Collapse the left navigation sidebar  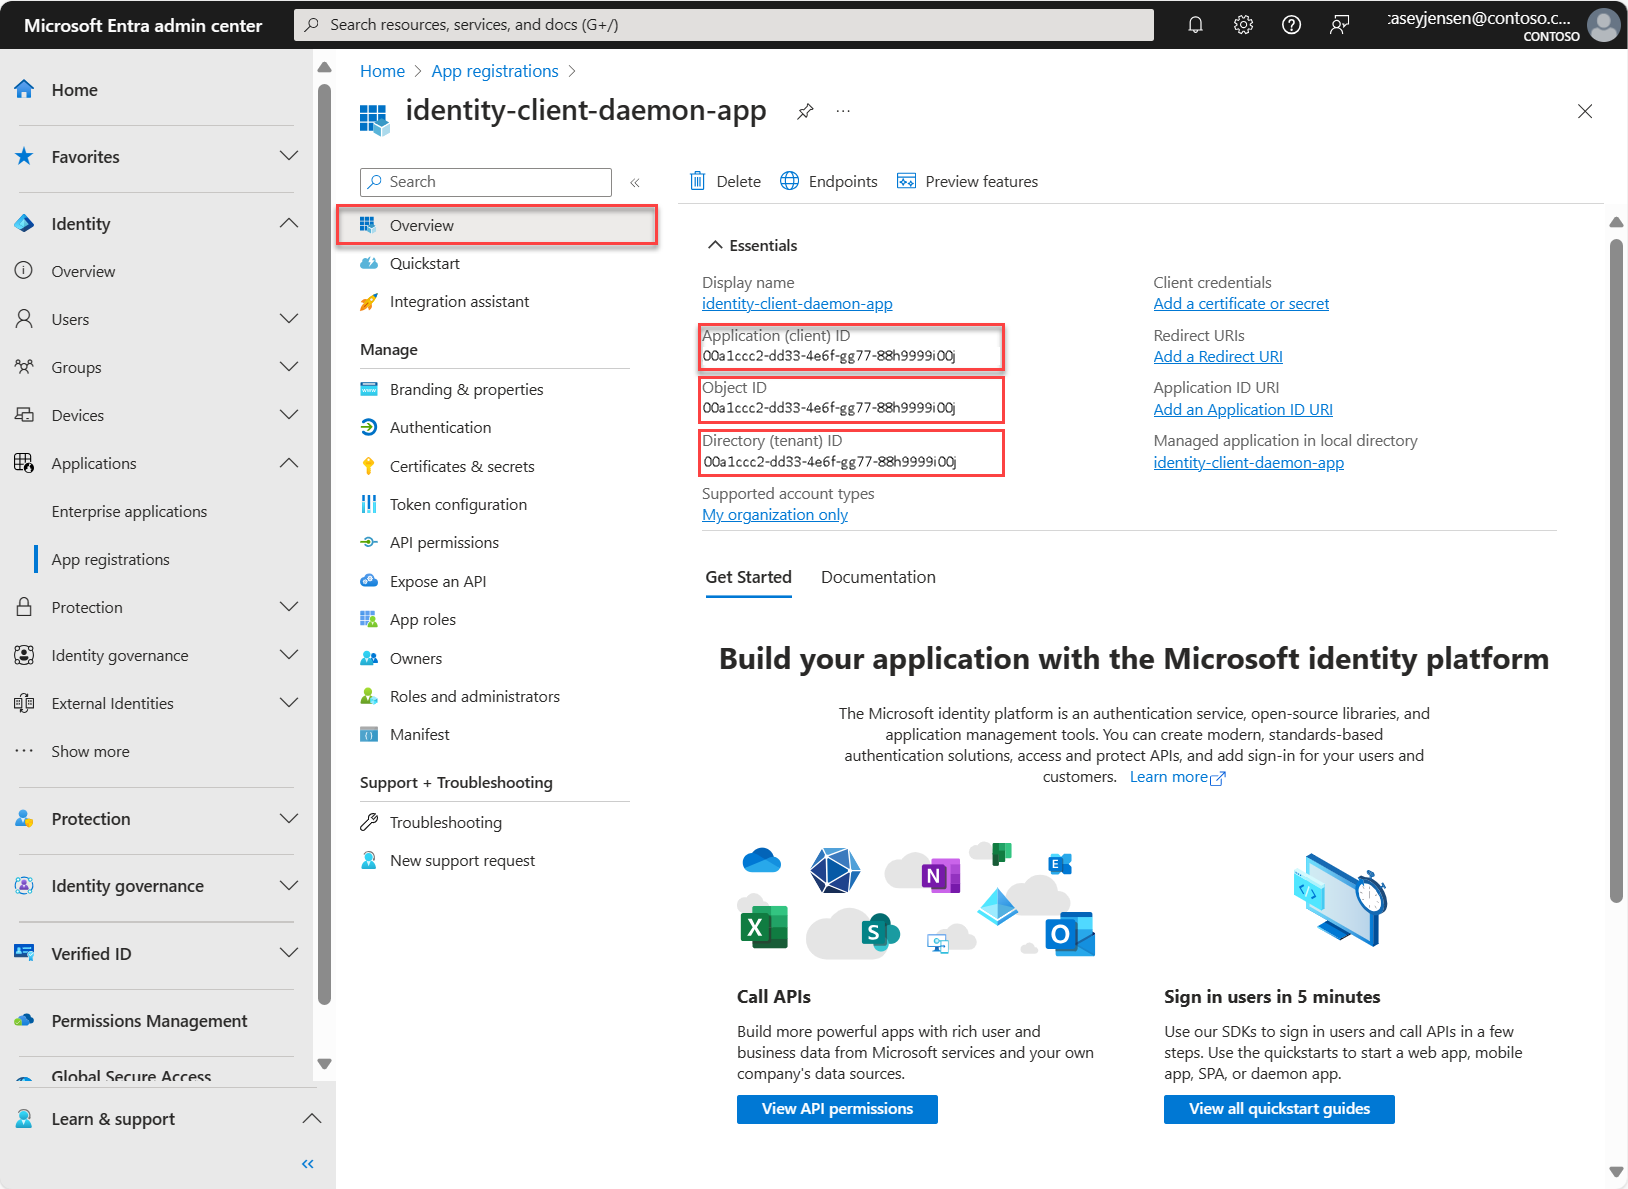[308, 1164]
